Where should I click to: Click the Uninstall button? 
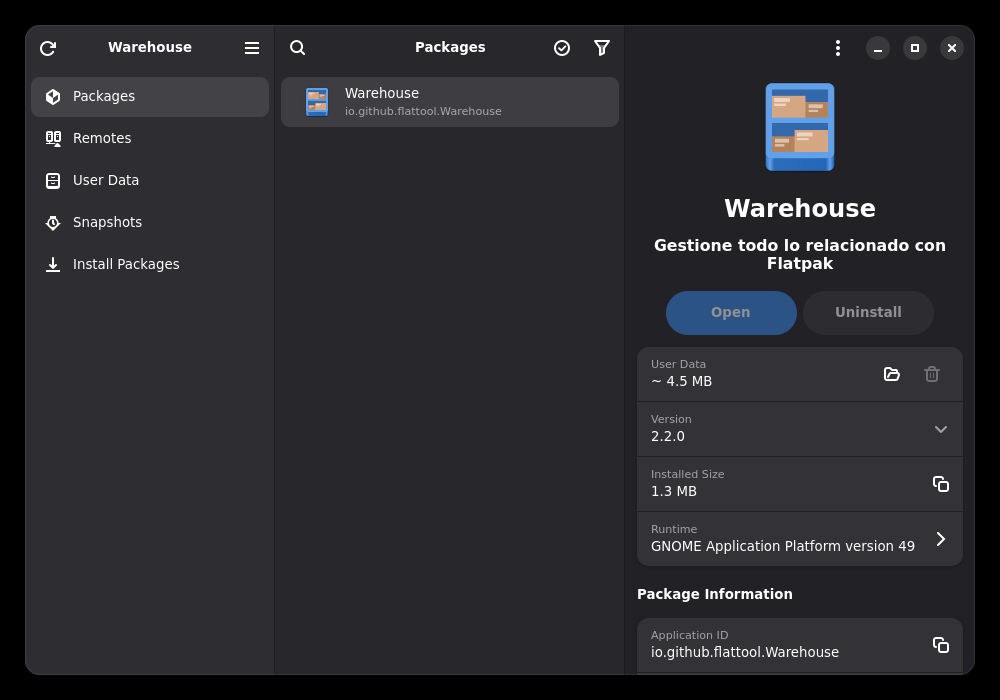click(x=868, y=312)
